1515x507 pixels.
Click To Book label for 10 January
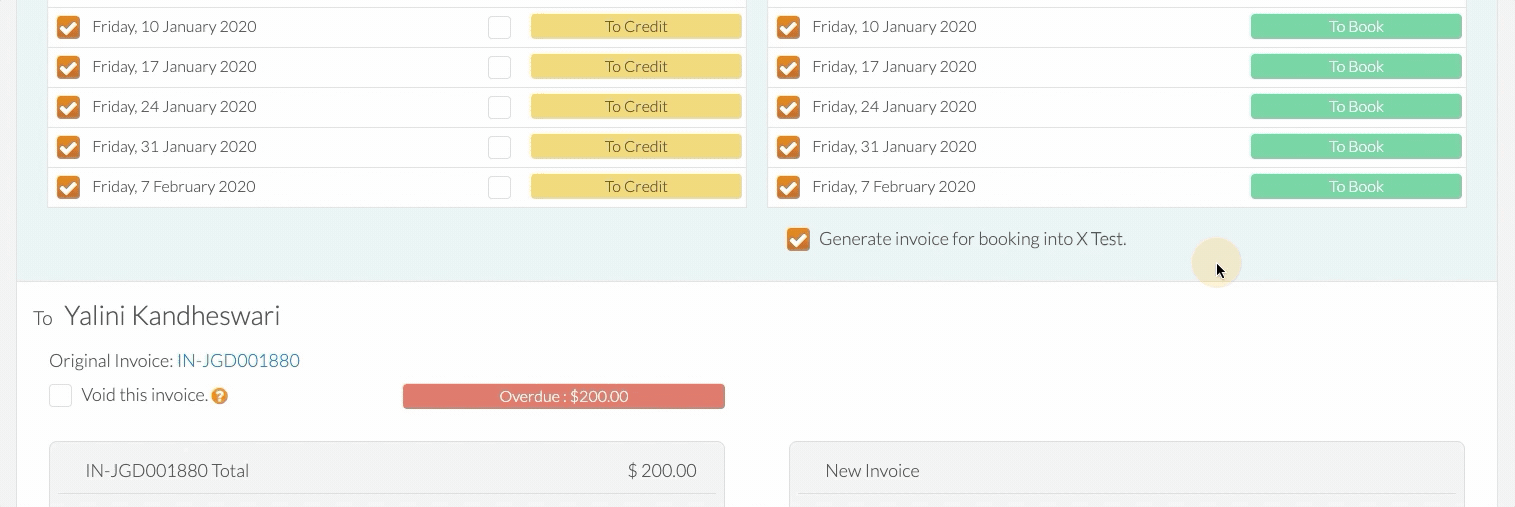pos(1356,27)
